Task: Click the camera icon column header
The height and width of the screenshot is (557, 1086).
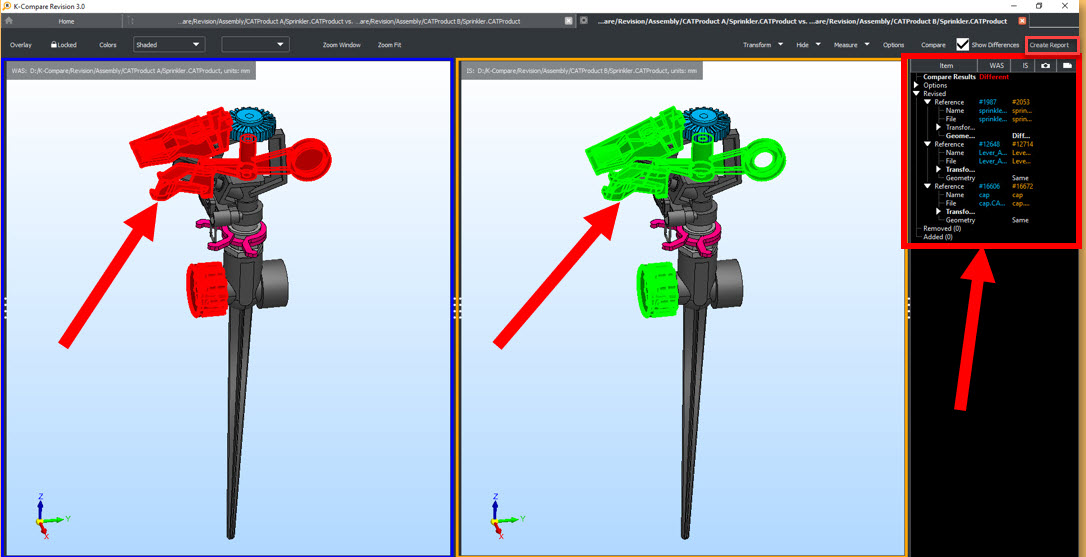Action: 1045,65
